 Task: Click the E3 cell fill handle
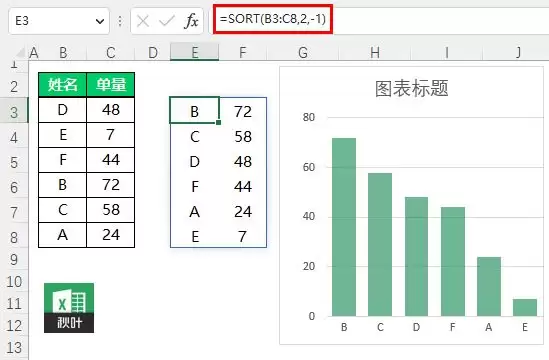tap(218, 123)
